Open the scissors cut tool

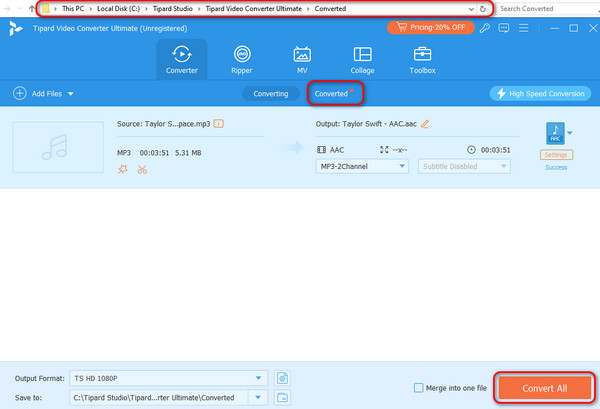point(142,169)
